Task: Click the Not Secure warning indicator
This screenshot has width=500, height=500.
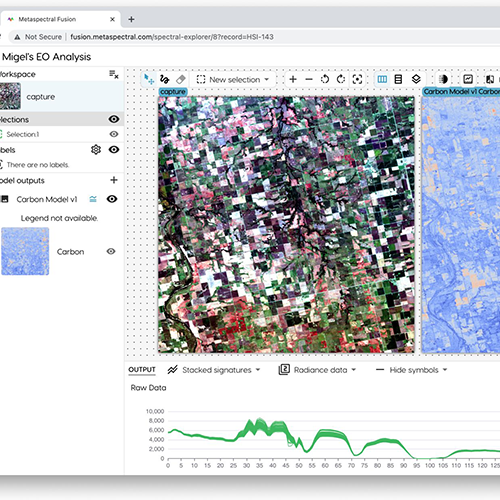Action: click(x=38, y=37)
